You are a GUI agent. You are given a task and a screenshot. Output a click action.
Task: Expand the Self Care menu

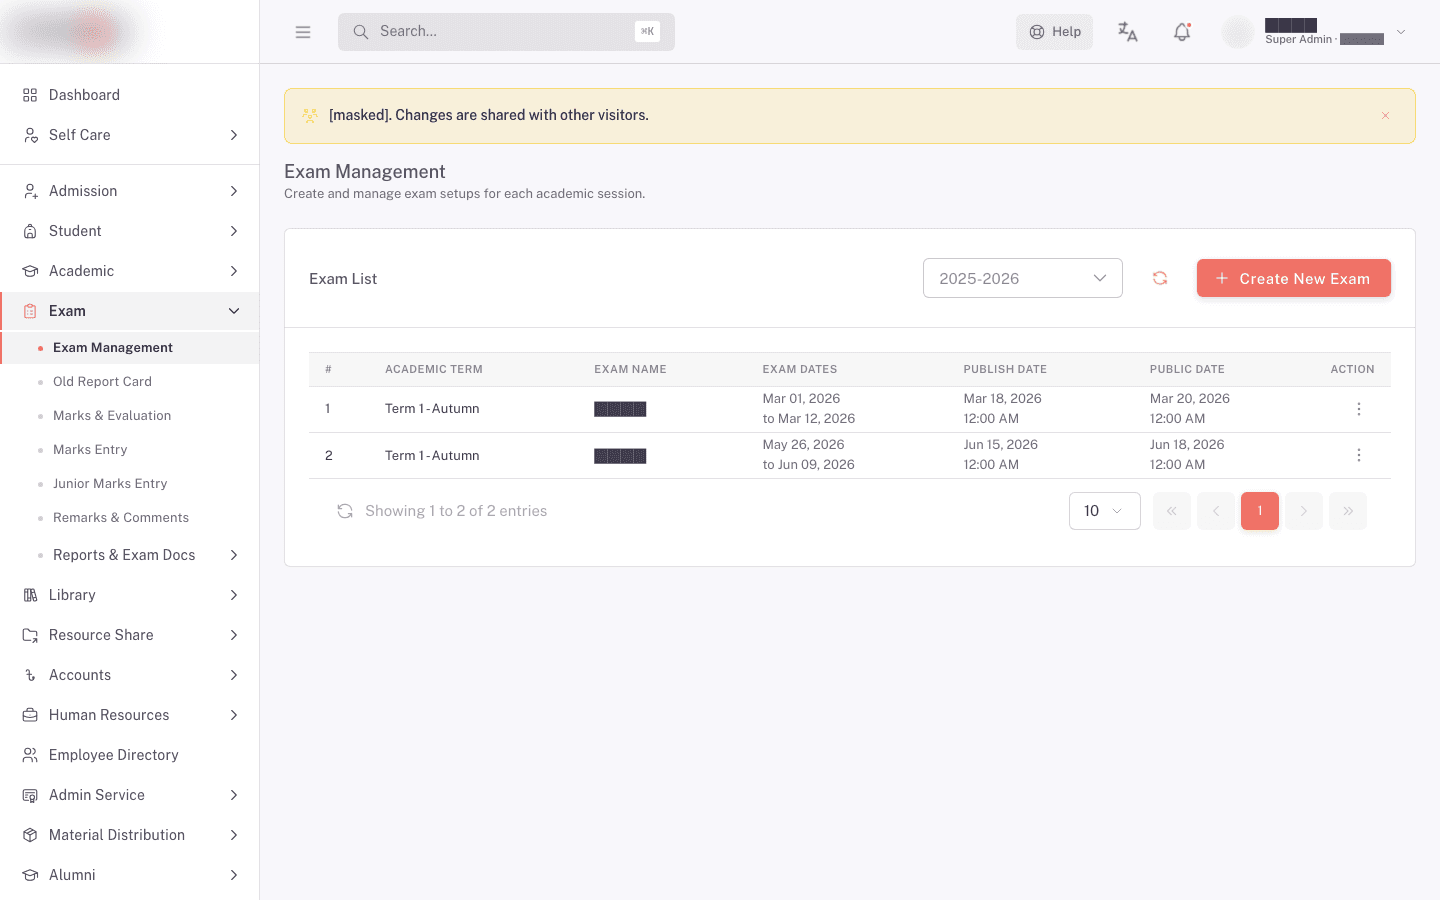130,135
